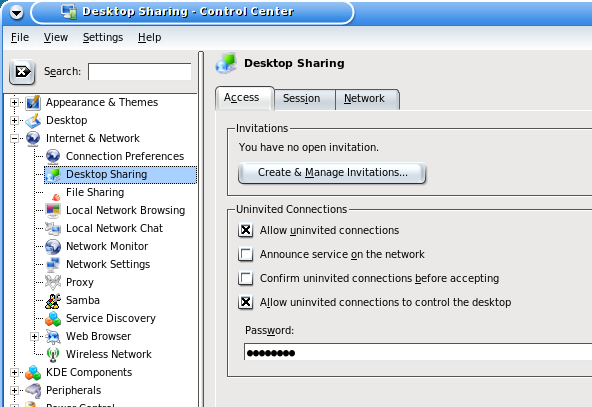Click the Proxy icon
Viewport: 592px width, 407px height.
pos(53,282)
